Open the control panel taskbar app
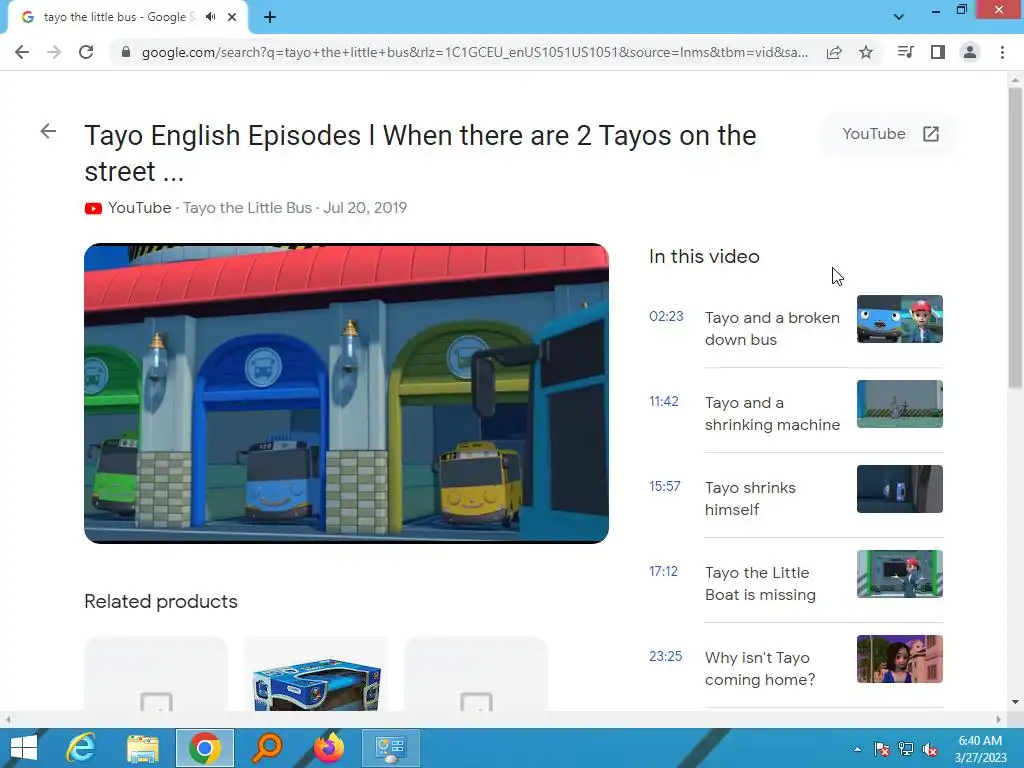 coord(391,748)
